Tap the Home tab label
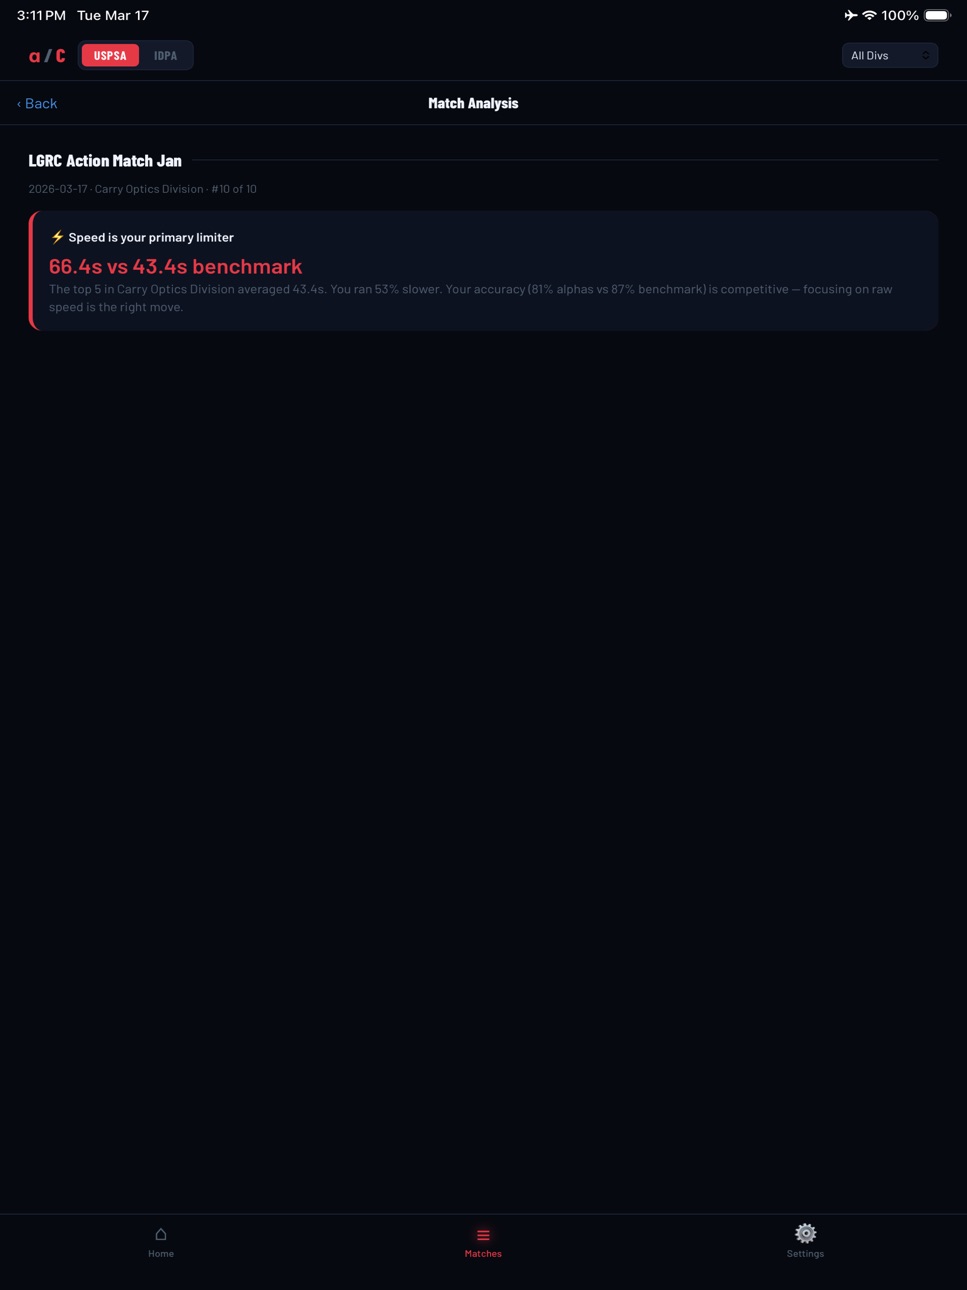The height and width of the screenshot is (1290, 967). [x=161, y=1254]
